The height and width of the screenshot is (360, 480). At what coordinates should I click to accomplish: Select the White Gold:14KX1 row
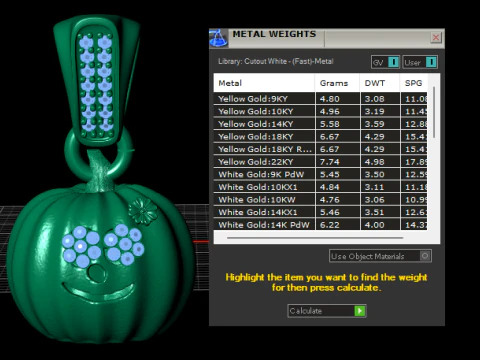[x=320, y=212]
